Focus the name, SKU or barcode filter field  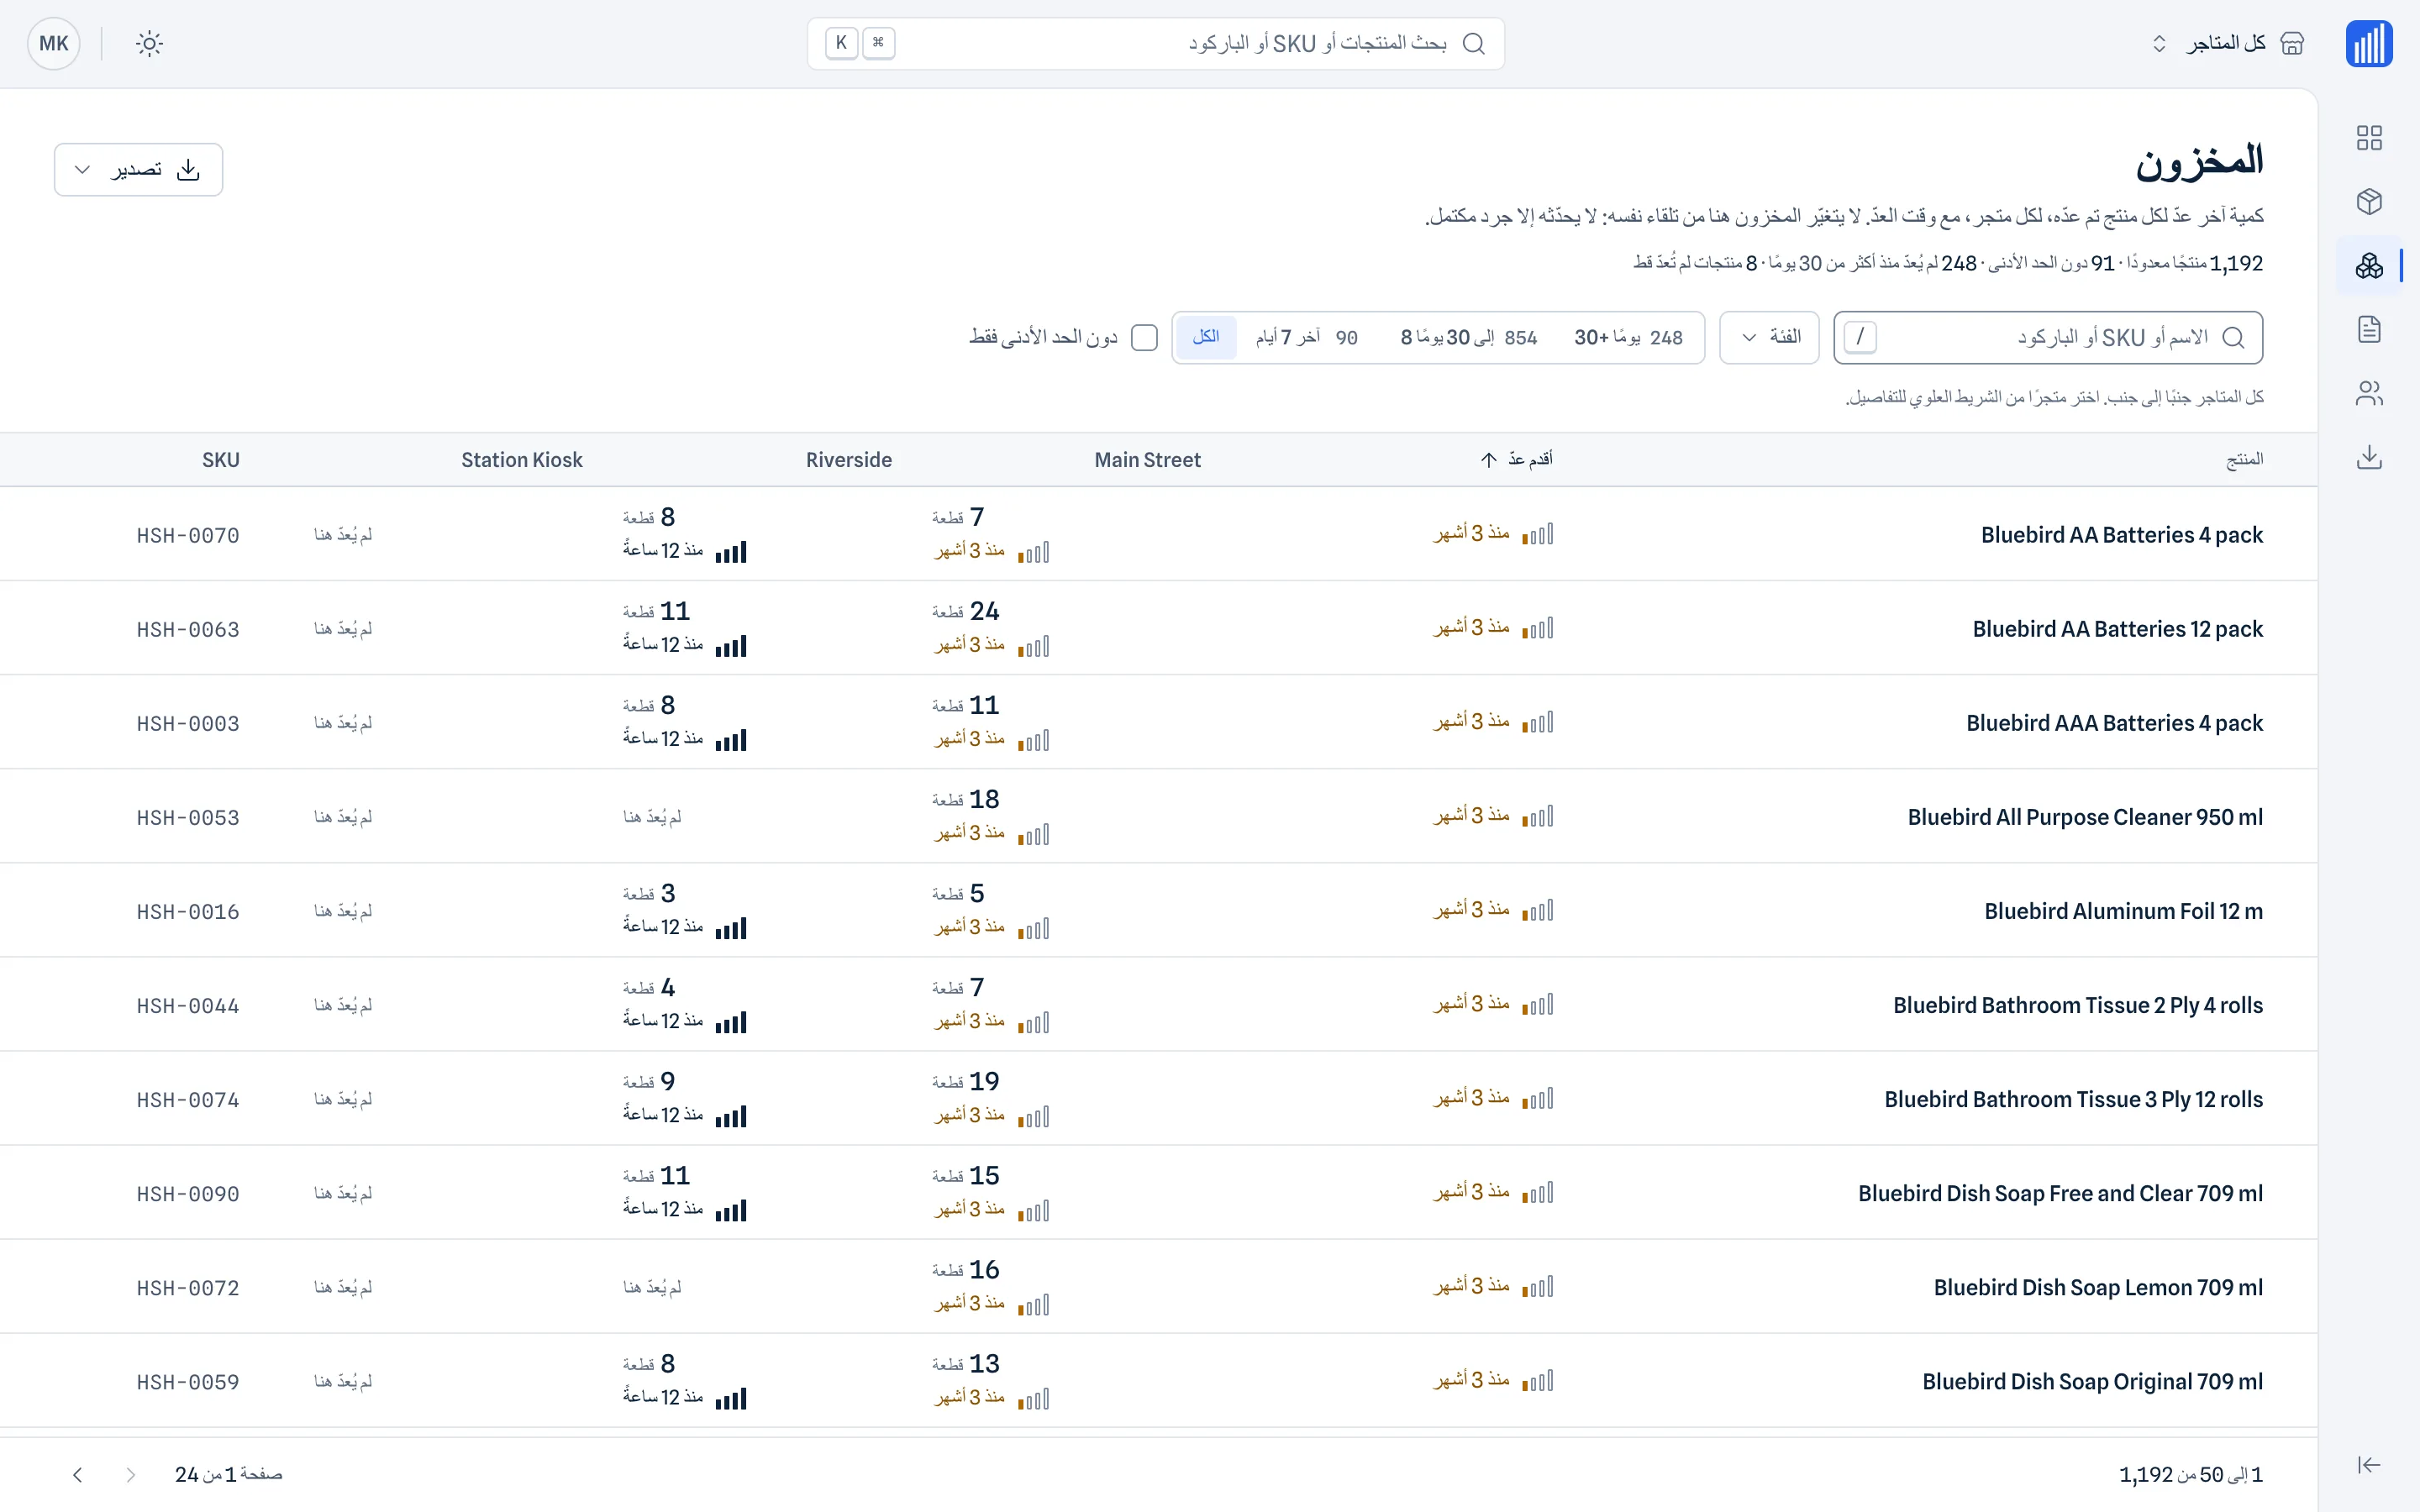click(2048, 338)
